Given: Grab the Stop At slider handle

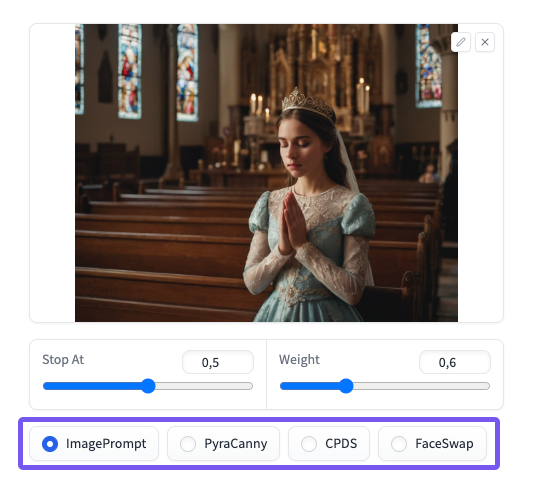Looking at the screenshot, I should coord(148,386).
